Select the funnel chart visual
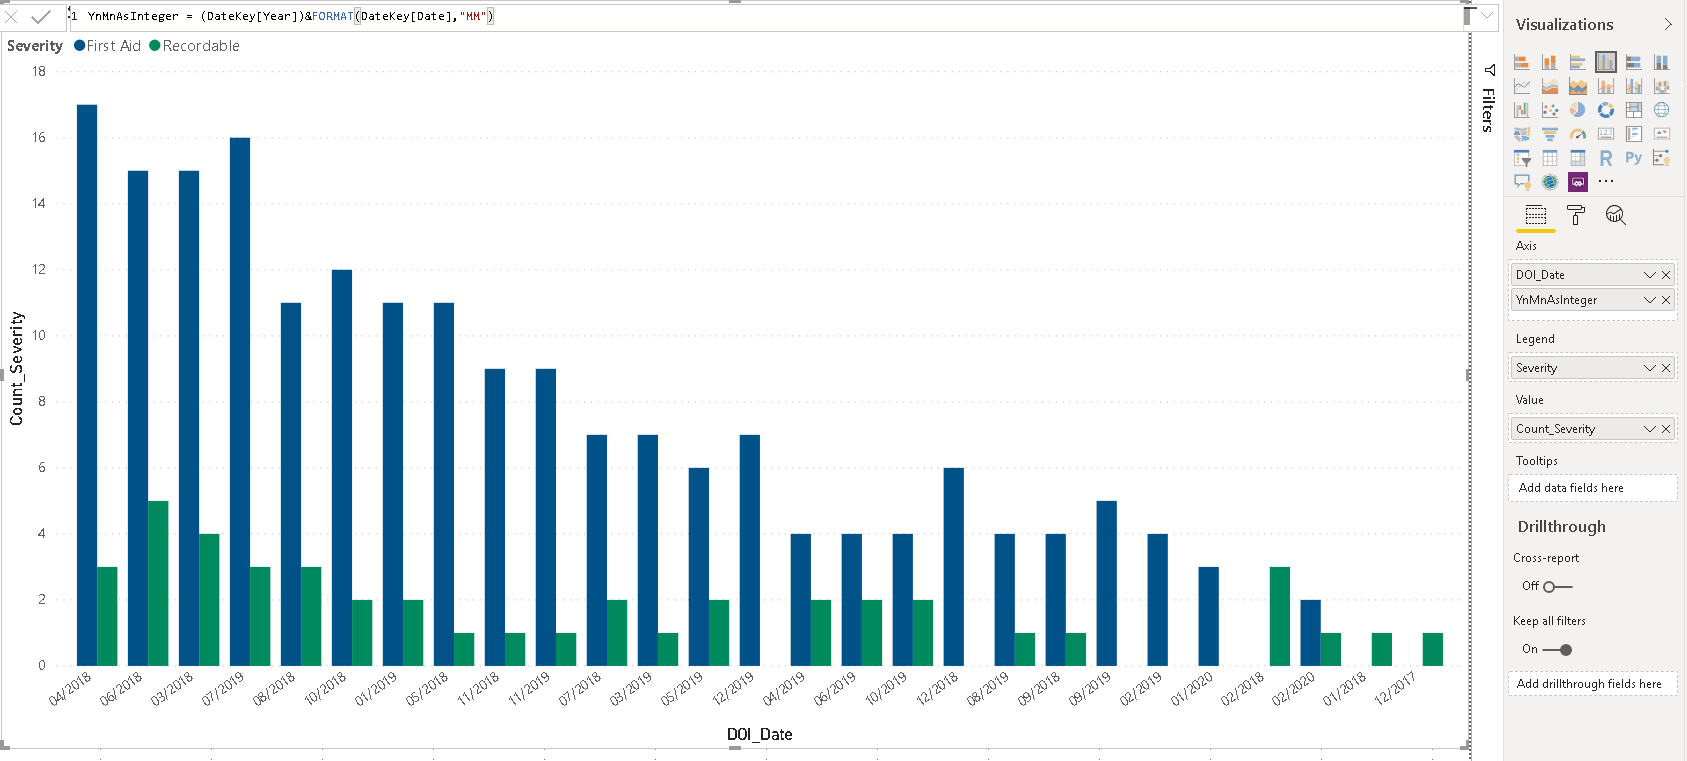The width and height of the screenshot is (1687, 761). pyautogui.click(x=1550, y=134)
